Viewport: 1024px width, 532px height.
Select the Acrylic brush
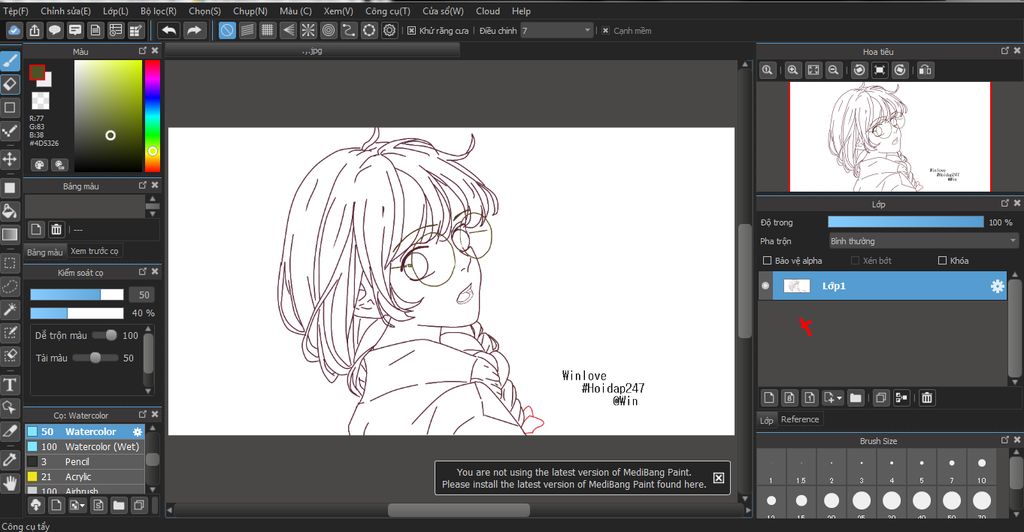point(85,477)
